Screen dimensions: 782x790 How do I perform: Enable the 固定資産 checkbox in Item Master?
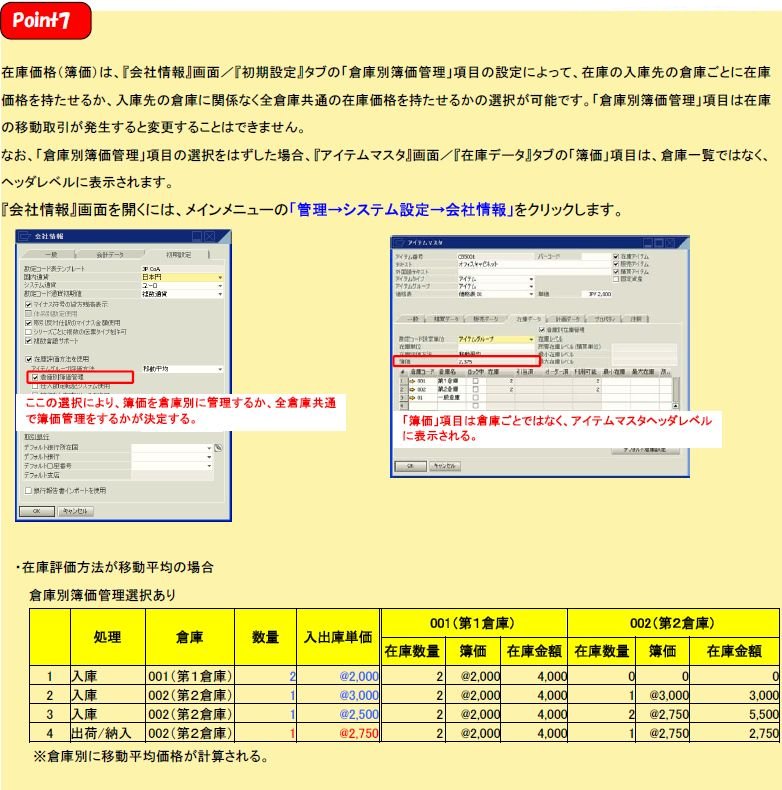click(615, 279)
